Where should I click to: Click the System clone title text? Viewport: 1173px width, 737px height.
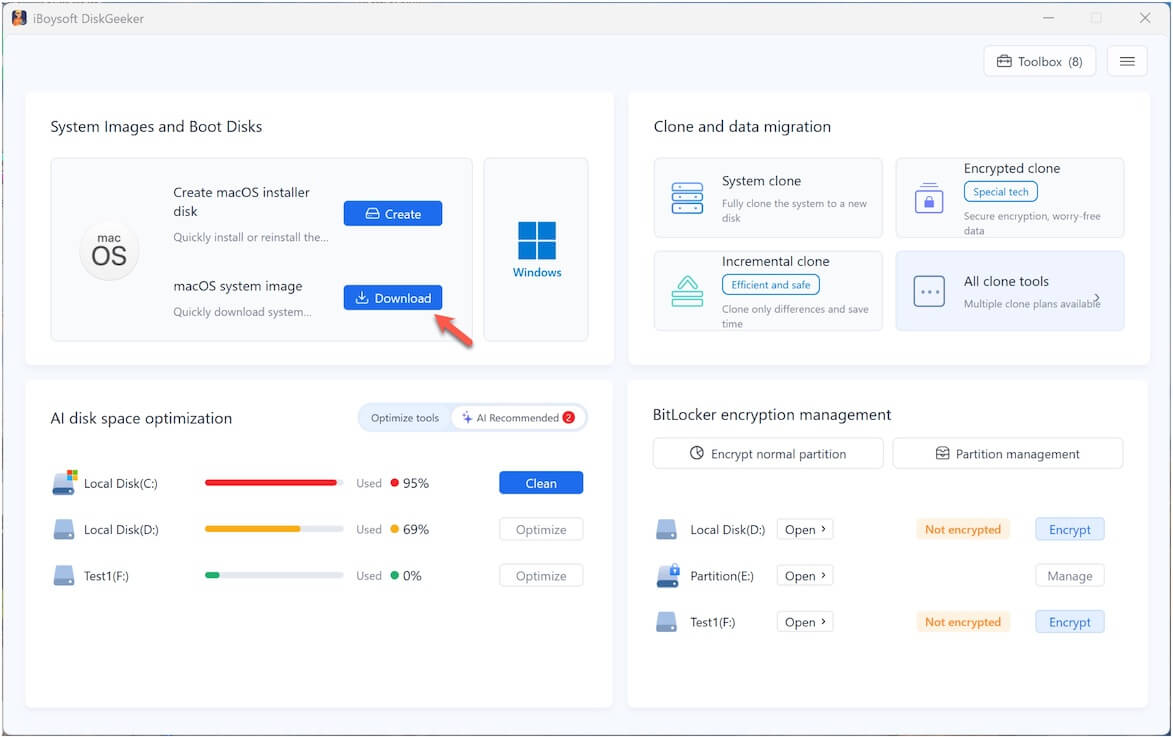pos(762,181)
